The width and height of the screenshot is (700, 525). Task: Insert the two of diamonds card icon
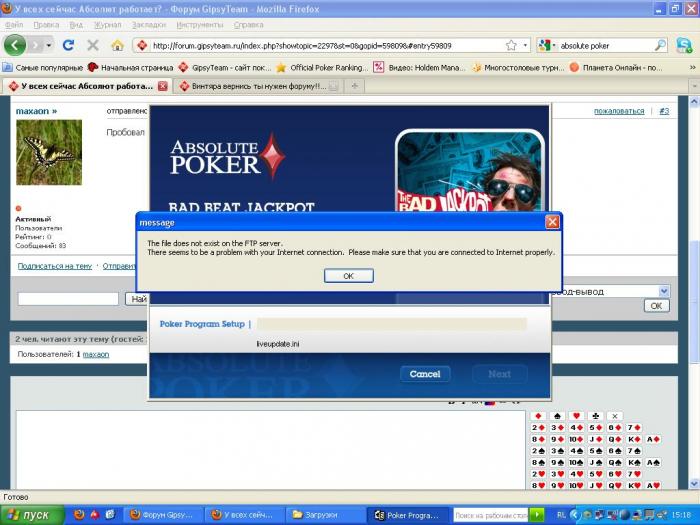click(x=538, y=428)
